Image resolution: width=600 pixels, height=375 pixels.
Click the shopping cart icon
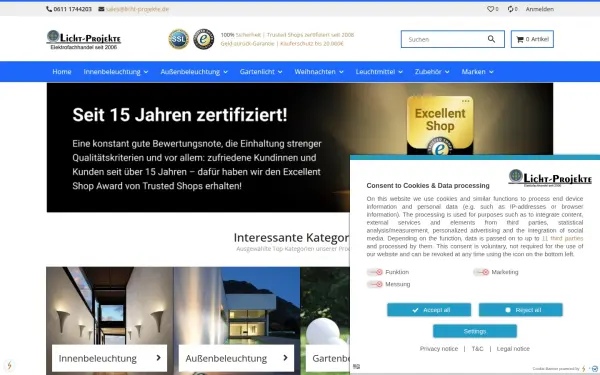(x=520, y=39)
